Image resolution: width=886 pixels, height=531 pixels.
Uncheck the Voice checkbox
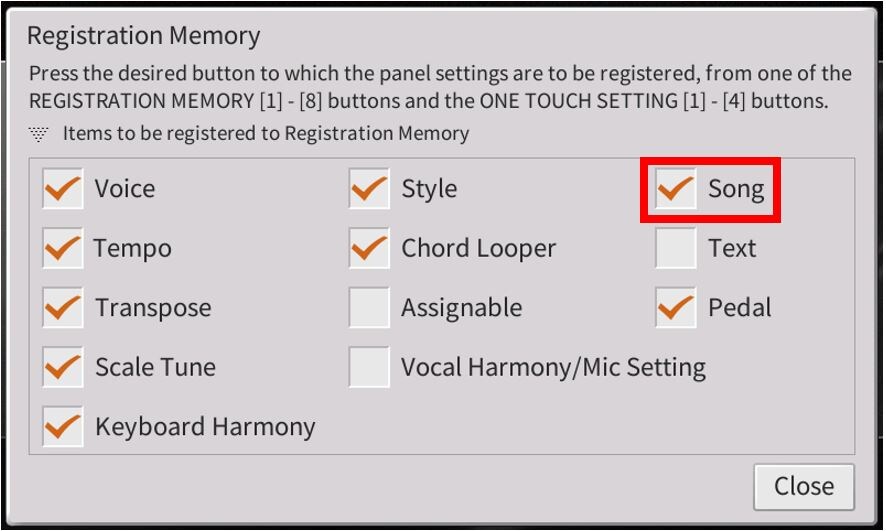tap(62, 189)
